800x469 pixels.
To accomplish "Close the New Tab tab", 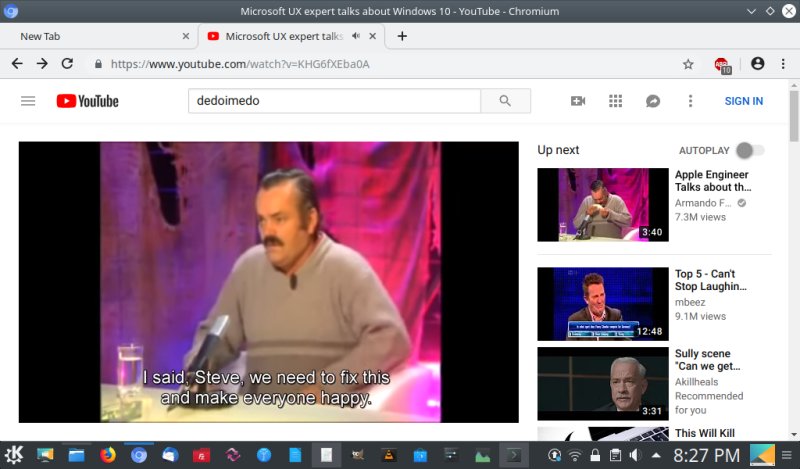I will point(186,36).
